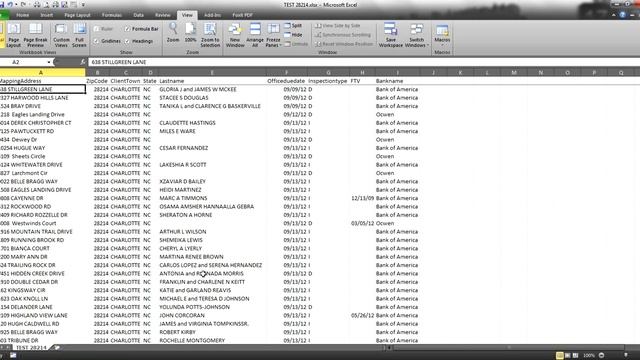Click the horizontal scrollbar thumb
This screenshot has height=360, width=640.
point(509,348)
